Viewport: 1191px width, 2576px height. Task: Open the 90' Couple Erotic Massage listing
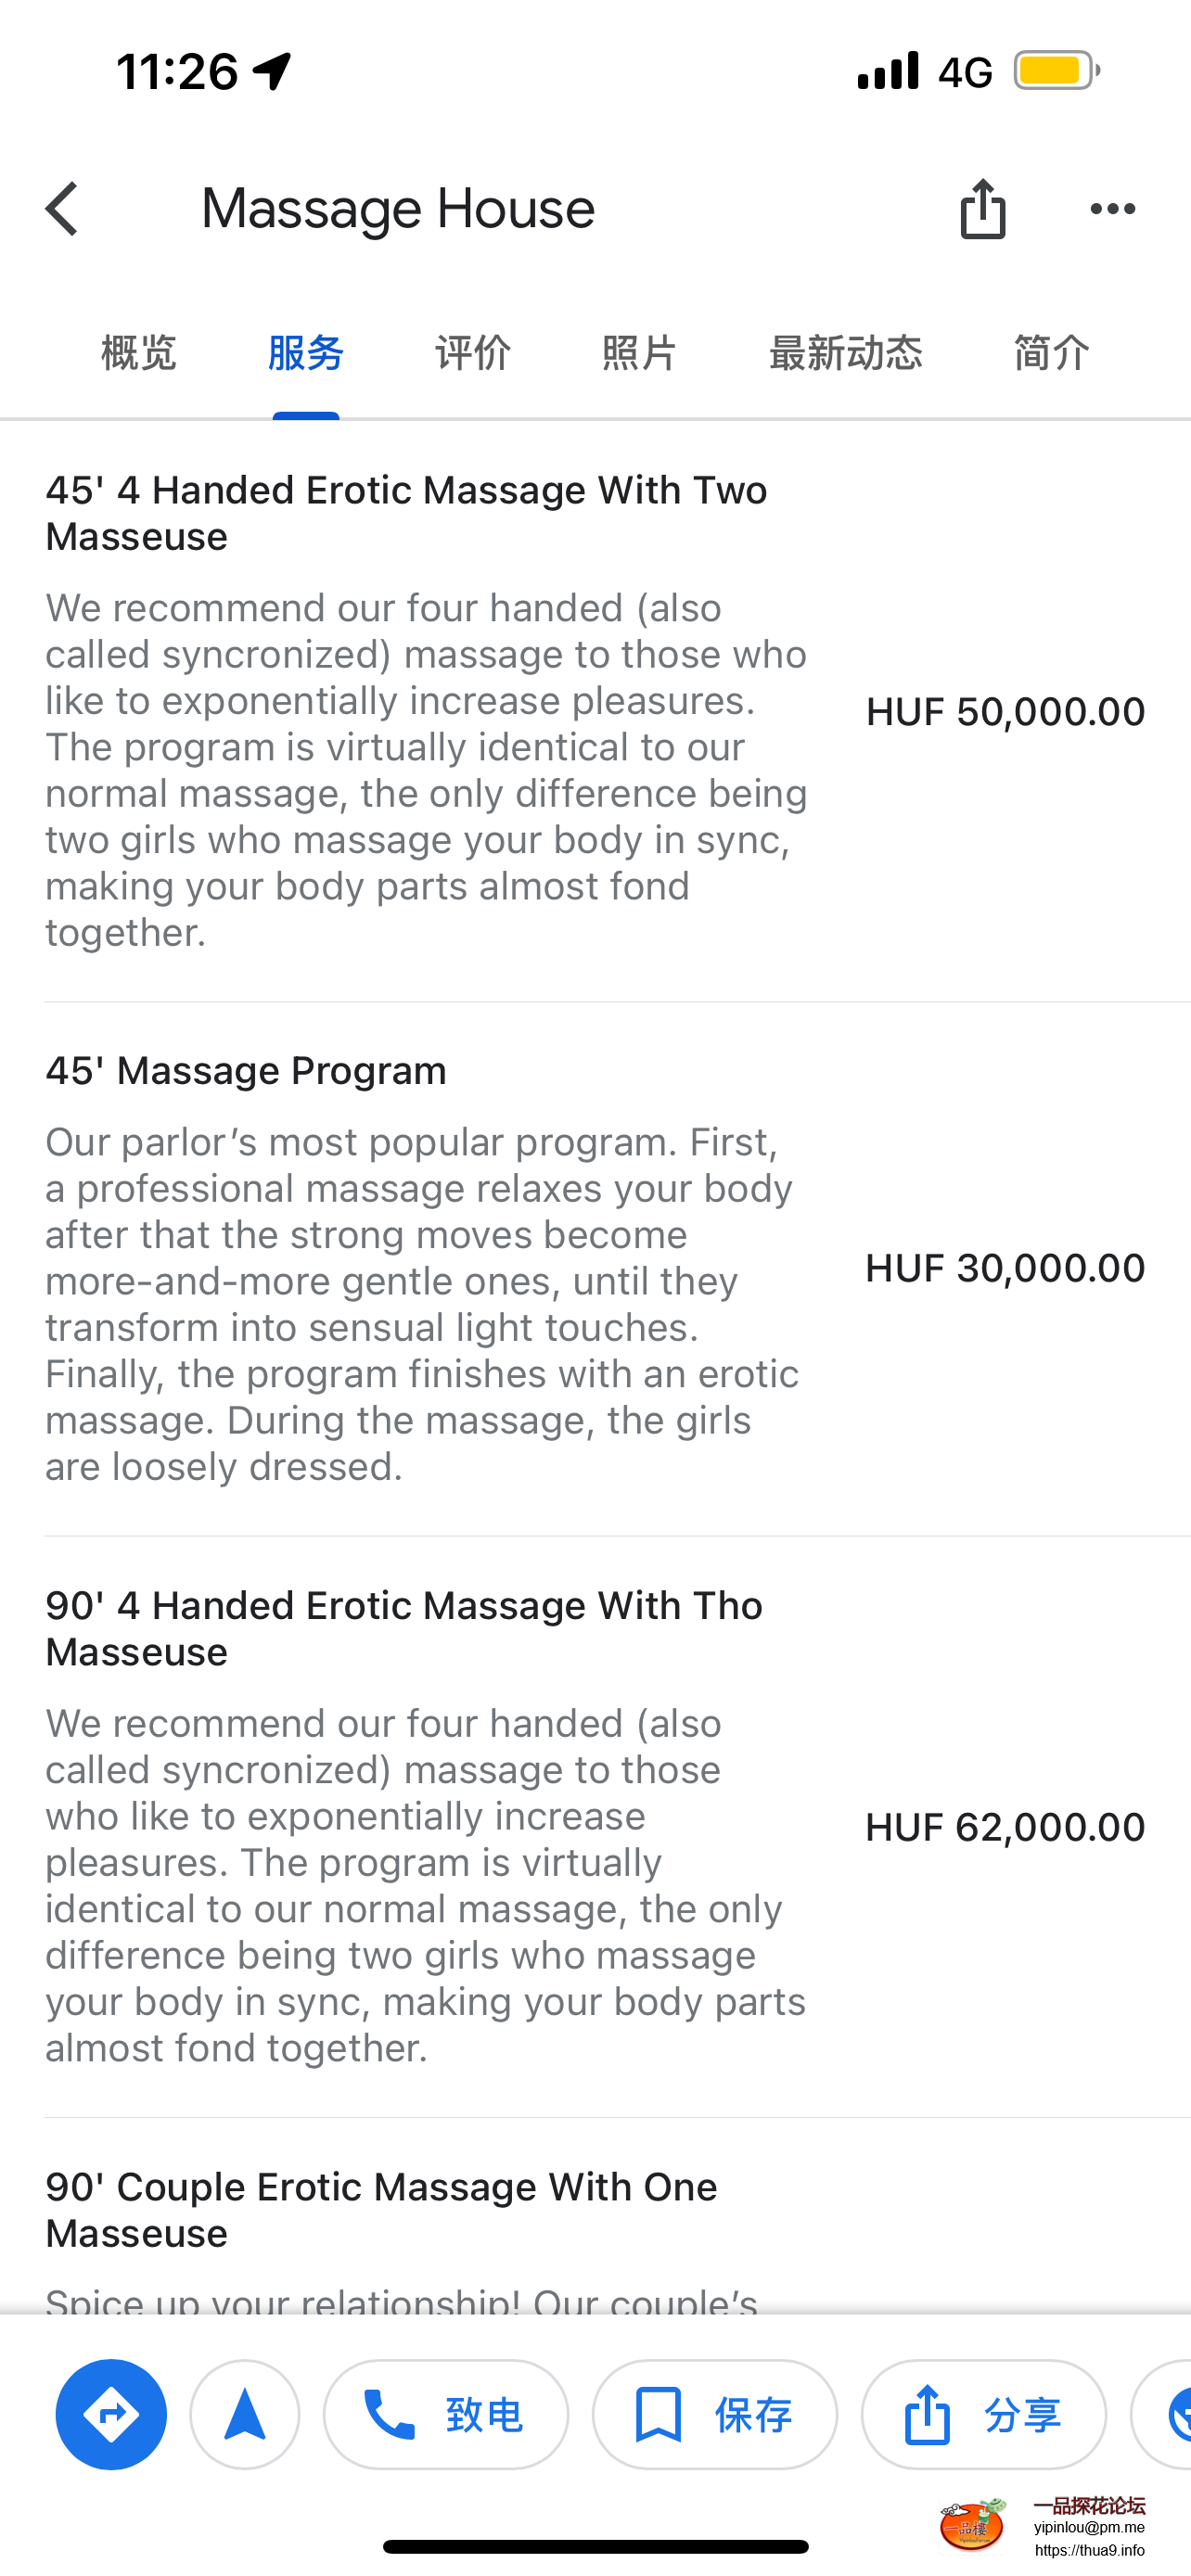[x=381, y=2209]
